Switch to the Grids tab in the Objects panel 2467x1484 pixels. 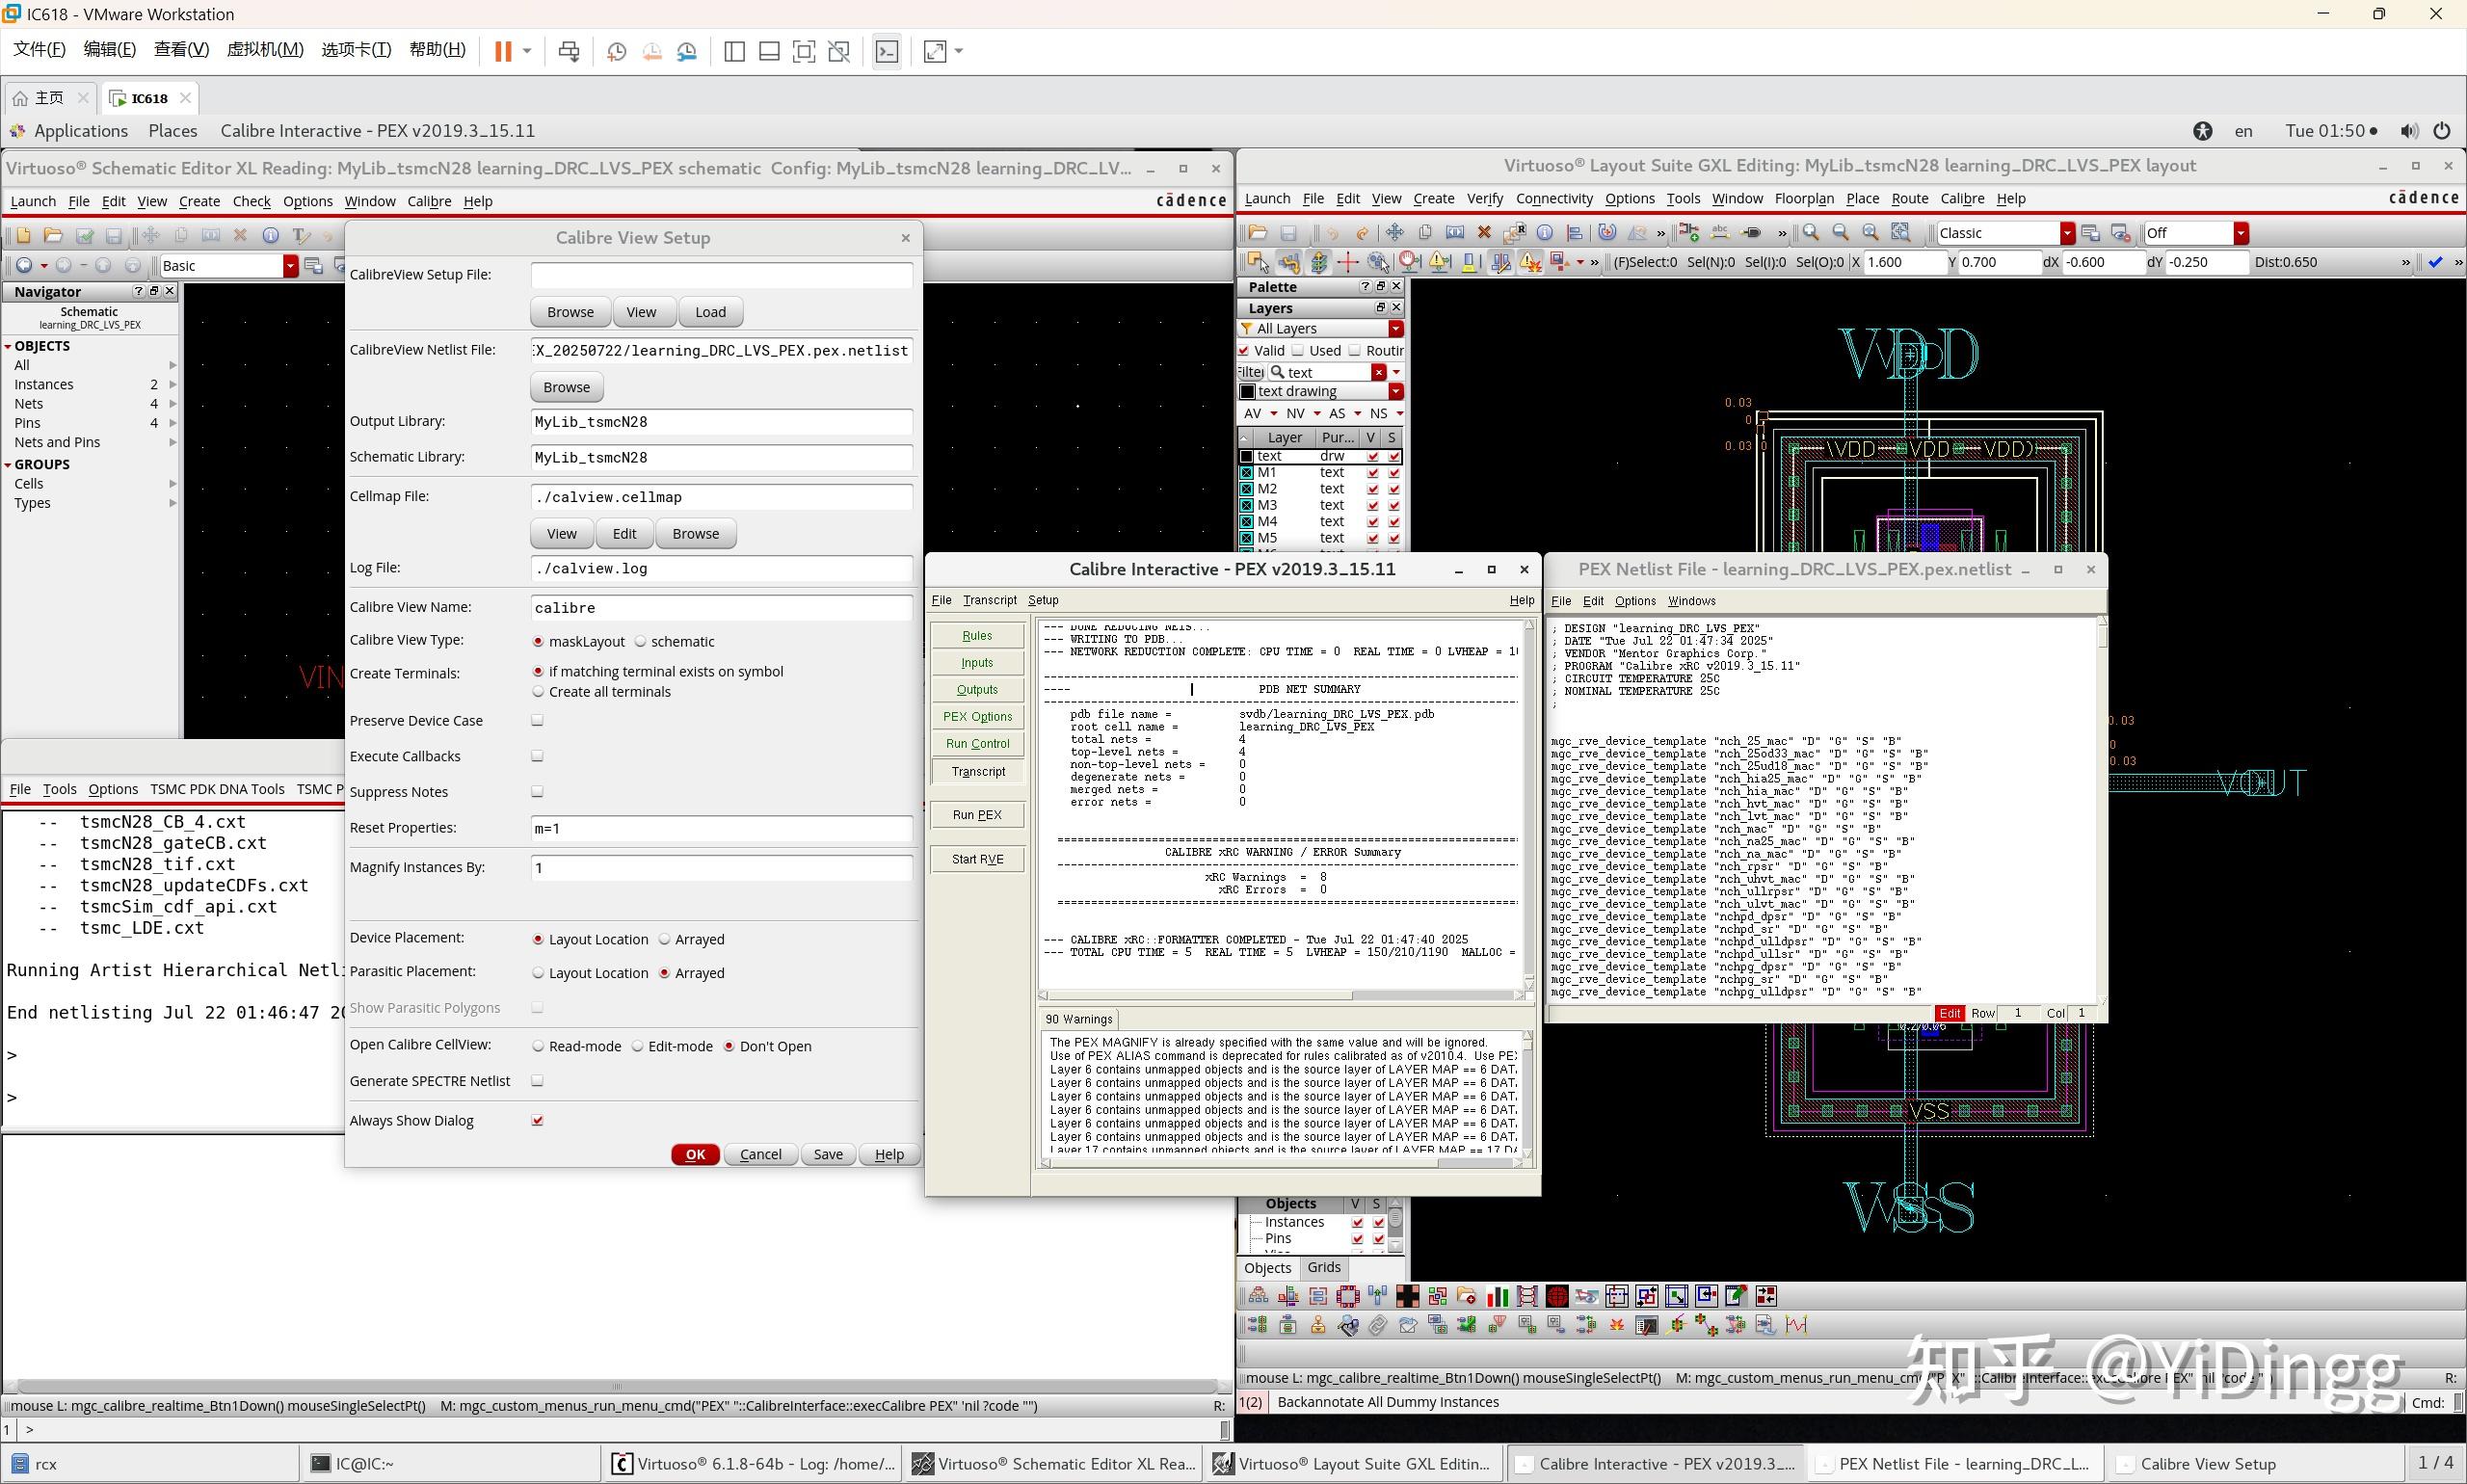(1322, 1267)
